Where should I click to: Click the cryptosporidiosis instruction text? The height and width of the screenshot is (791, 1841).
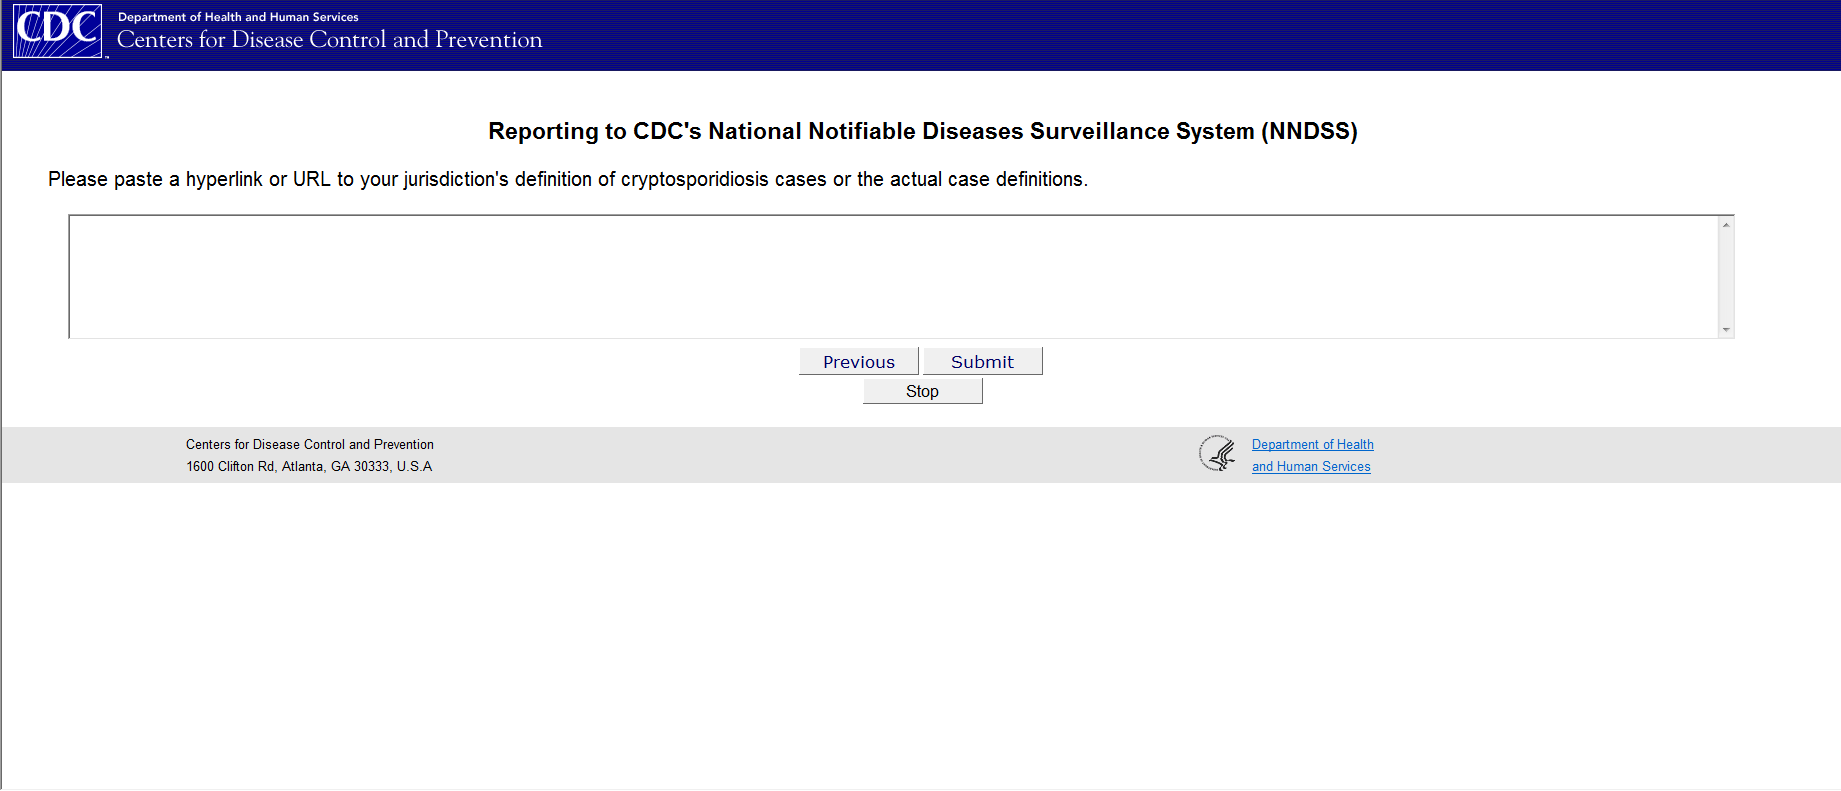point(567,179)
